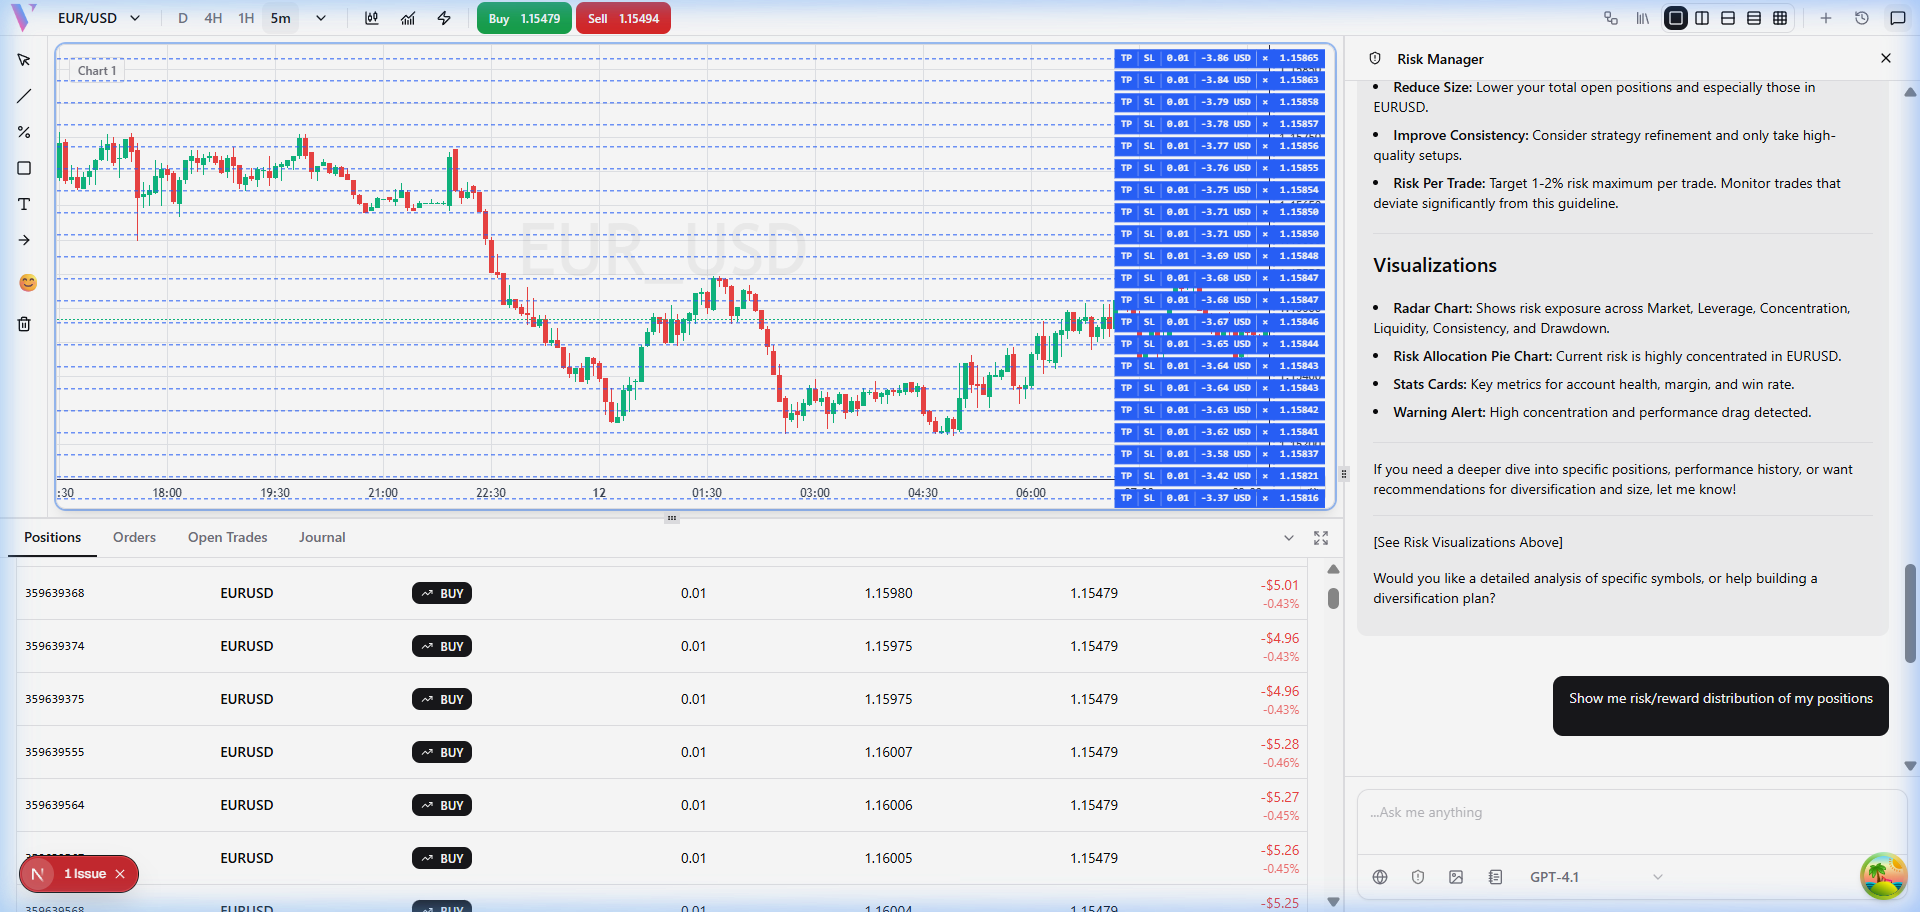This screenshot has width=1920, height=912.
Task: Expand the timeframe dropdown next to 5m
Action: tap(320, 18)
